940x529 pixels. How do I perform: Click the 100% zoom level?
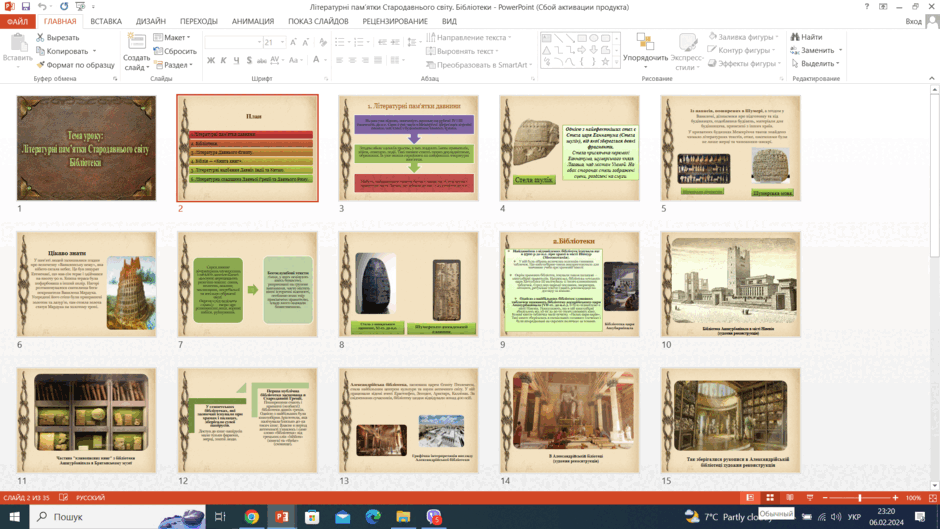tap(914, 498)
